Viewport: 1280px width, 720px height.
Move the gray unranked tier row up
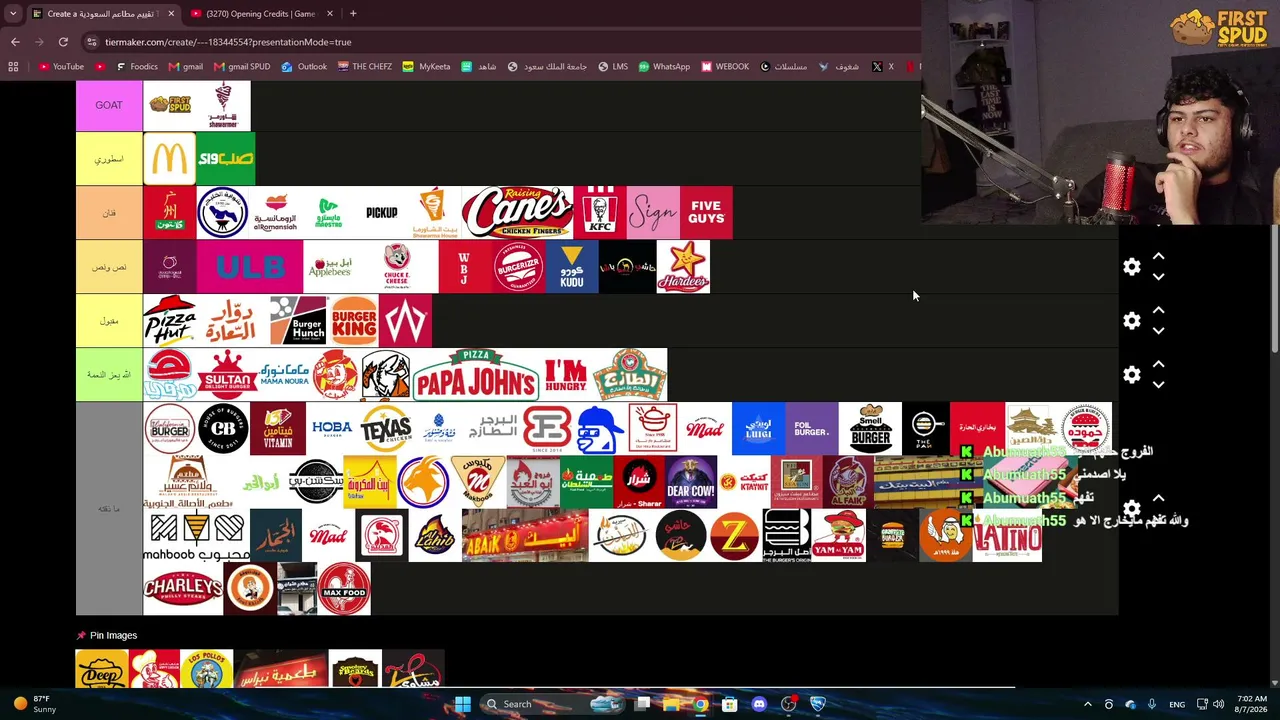point(1158,498)
